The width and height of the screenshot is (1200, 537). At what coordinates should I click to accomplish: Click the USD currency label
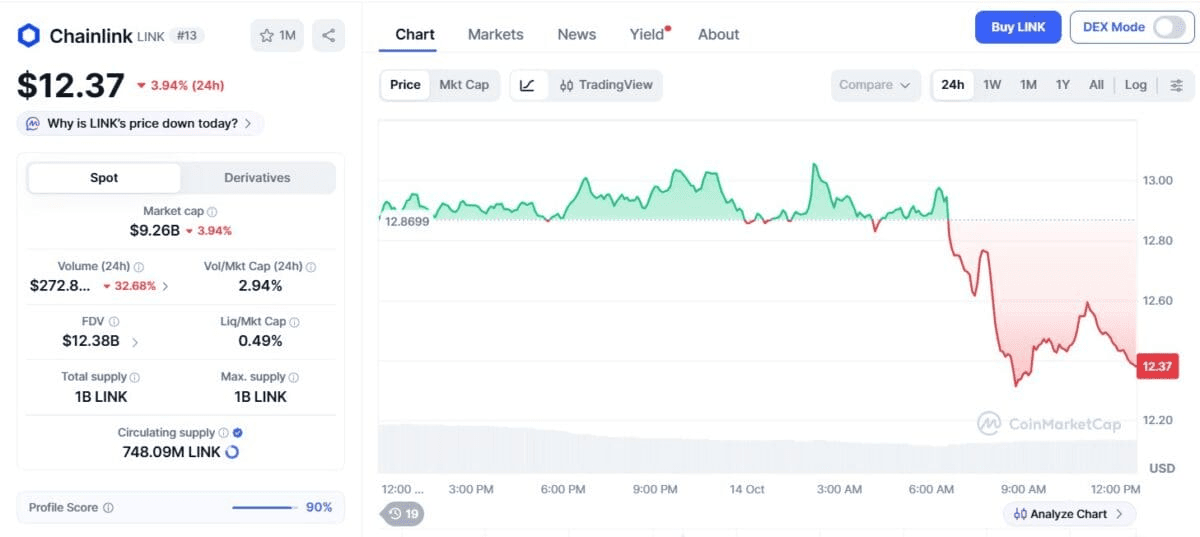[1162, 468]
